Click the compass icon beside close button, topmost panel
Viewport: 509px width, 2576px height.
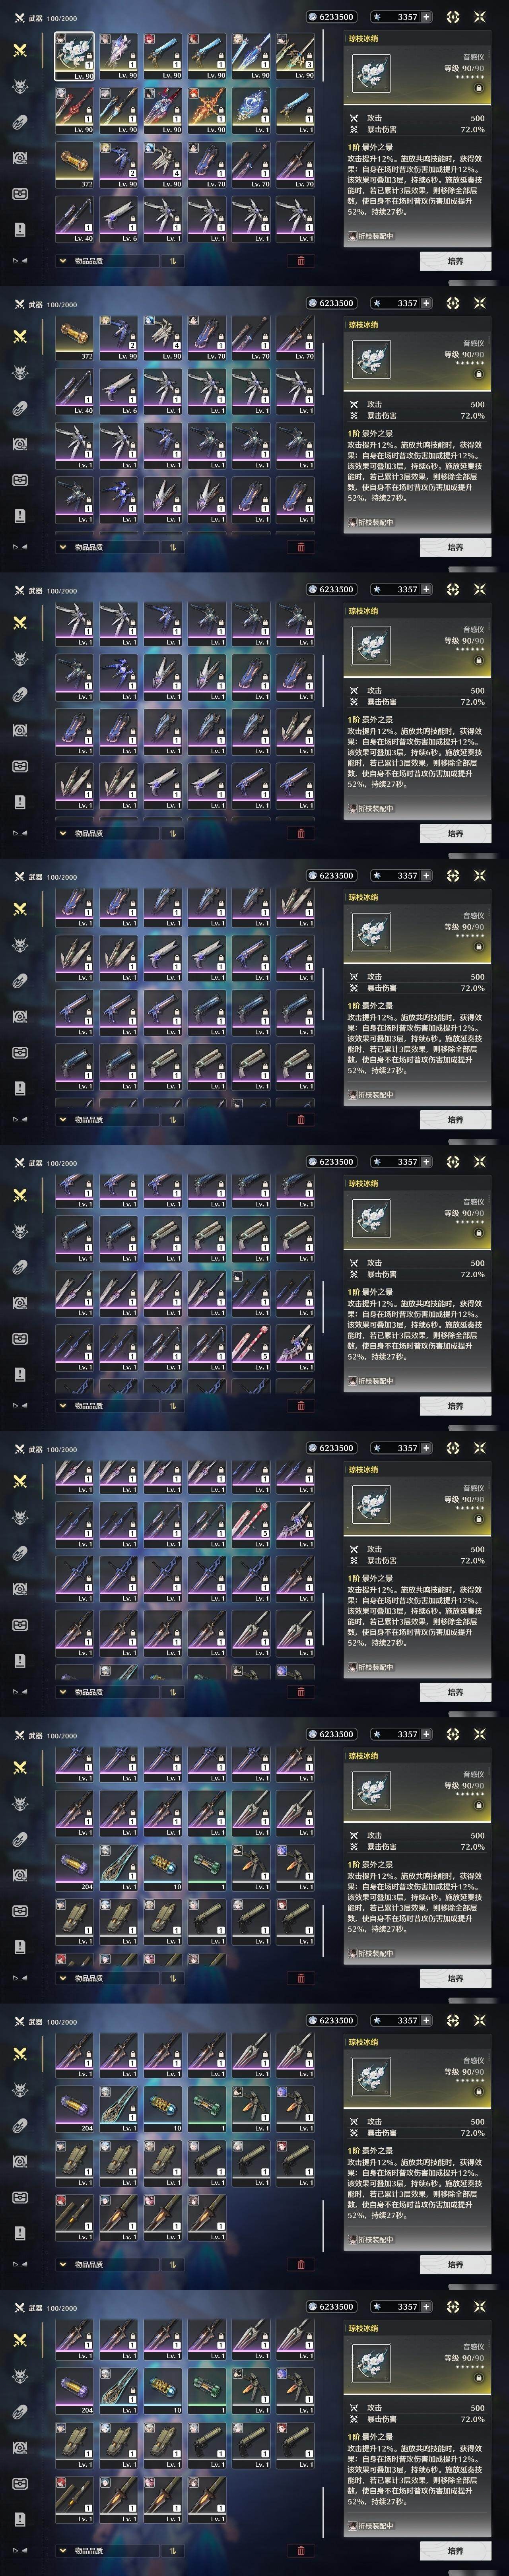(x=453, y=17)
